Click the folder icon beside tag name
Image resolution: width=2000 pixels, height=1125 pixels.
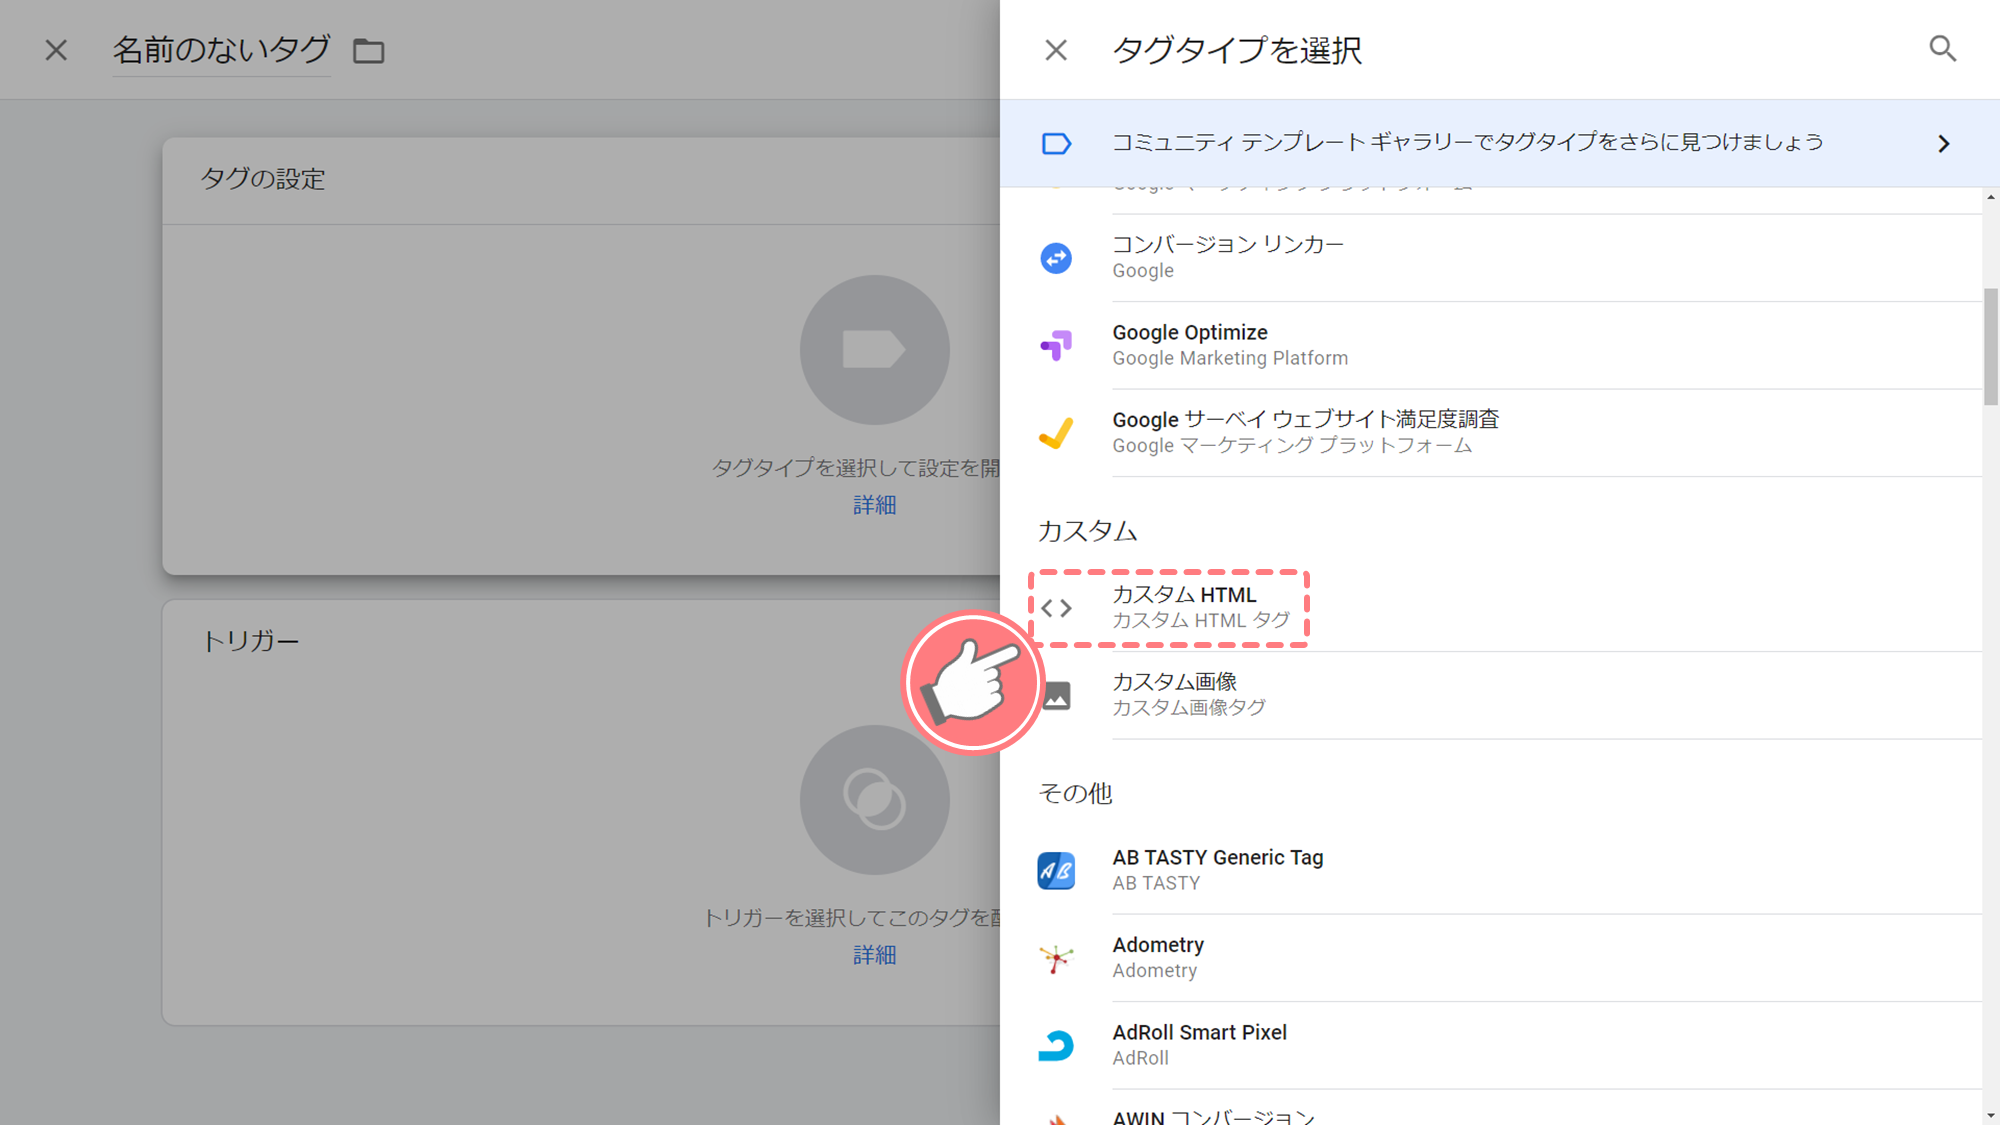click(x=369, y=51)
